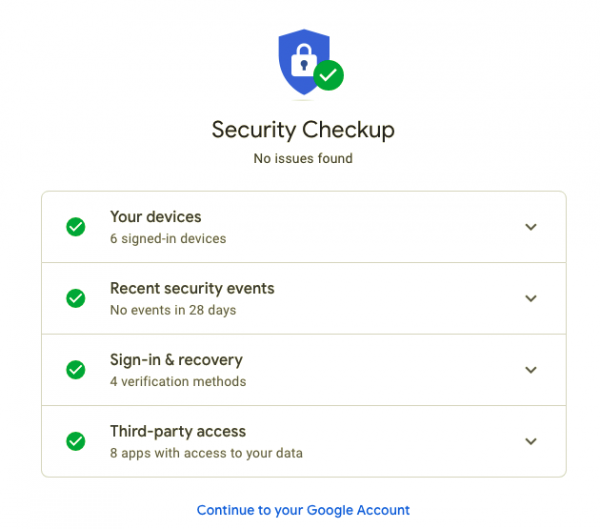The height and width of the screenshot is (529, 600).
Task: Follow the Continue to your Google Account link
Action: click(303, 510)
